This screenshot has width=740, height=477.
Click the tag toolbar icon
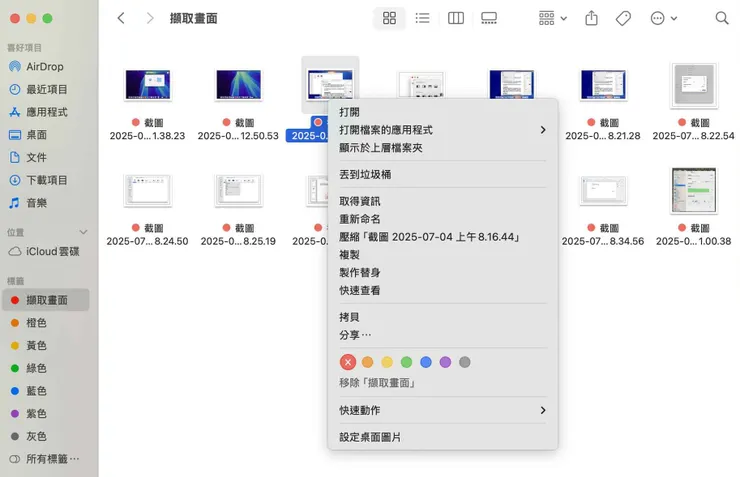(623, 18)
